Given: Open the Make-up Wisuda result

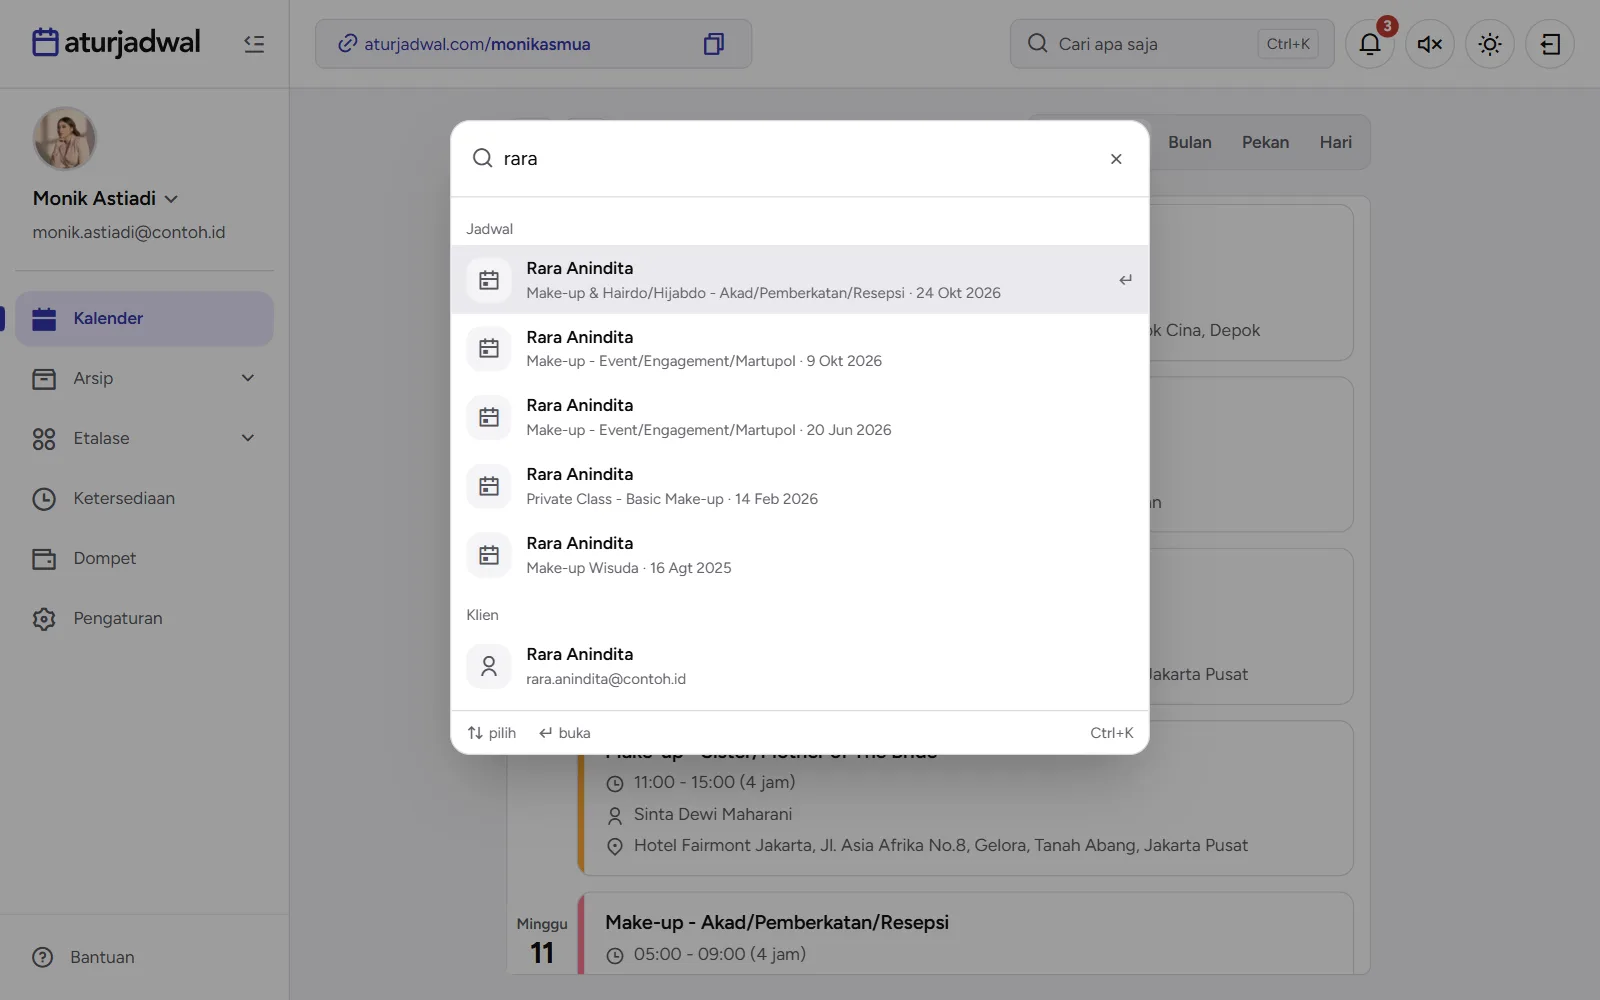Looking at the screenshot, I should [800, 555].
